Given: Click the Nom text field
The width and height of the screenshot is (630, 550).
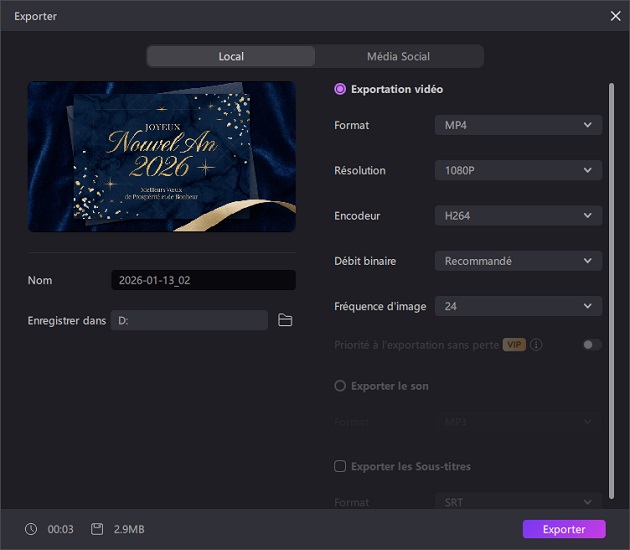Looking at the screenshot, I should pyautogui.click(x=203, y=281).
